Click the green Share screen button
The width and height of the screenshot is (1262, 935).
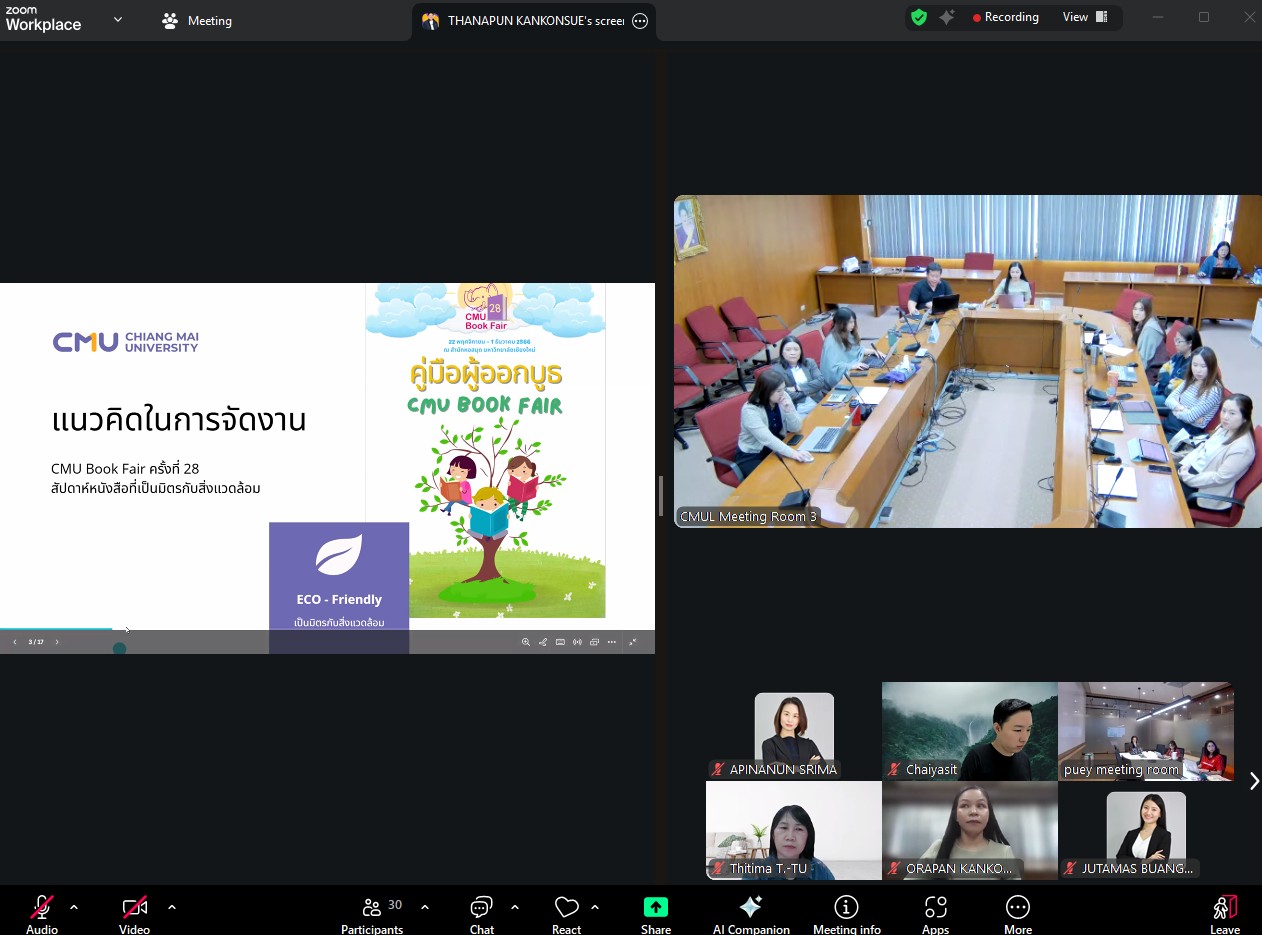click(x=656, y=914)
